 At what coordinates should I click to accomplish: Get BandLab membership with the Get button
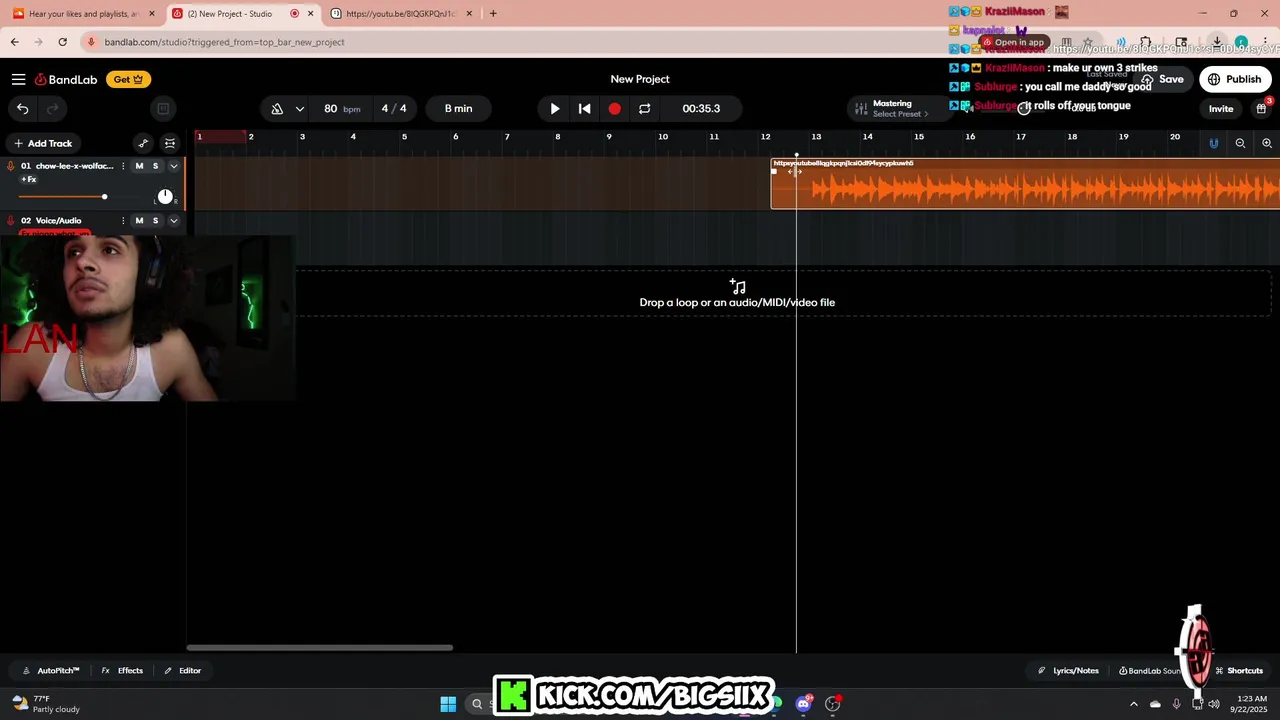[x=128, y=79]
